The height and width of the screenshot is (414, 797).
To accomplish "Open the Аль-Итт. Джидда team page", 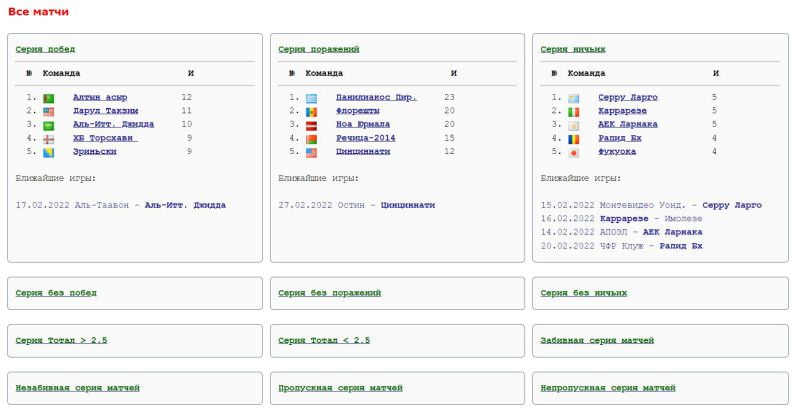I will [x=113, y=125].
